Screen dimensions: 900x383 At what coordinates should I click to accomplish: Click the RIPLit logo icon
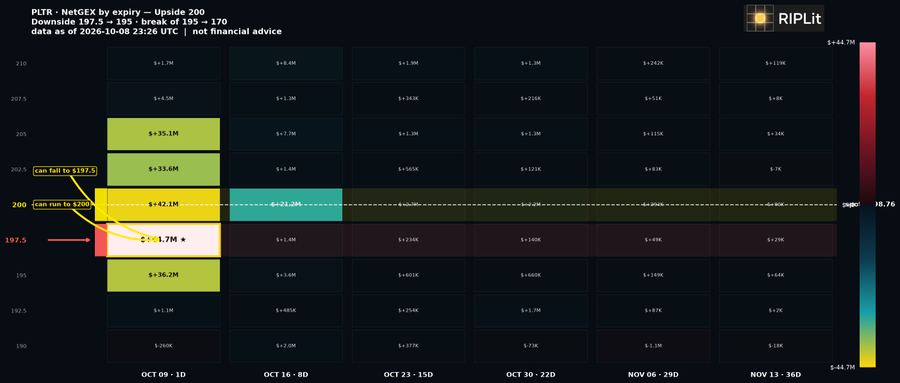click(x=760, y=18)
